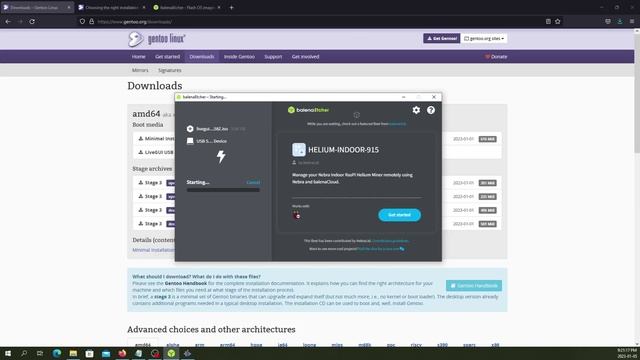Open the balenaHub link in Etcher
The width and height of the screenshot is (640, 360).
pos(397,124)
